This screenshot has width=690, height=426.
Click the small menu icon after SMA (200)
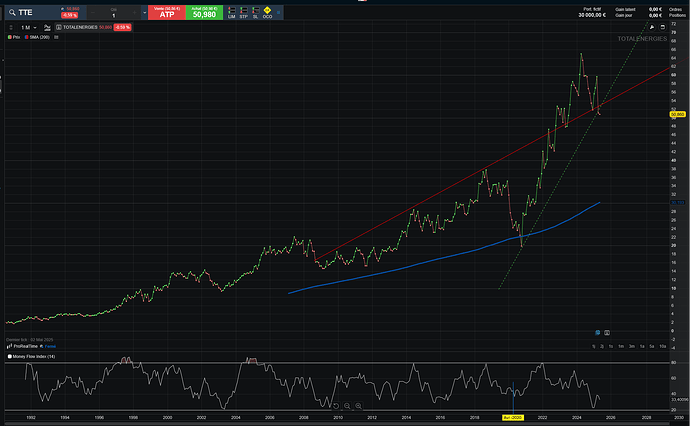click(x=56, y=37)
